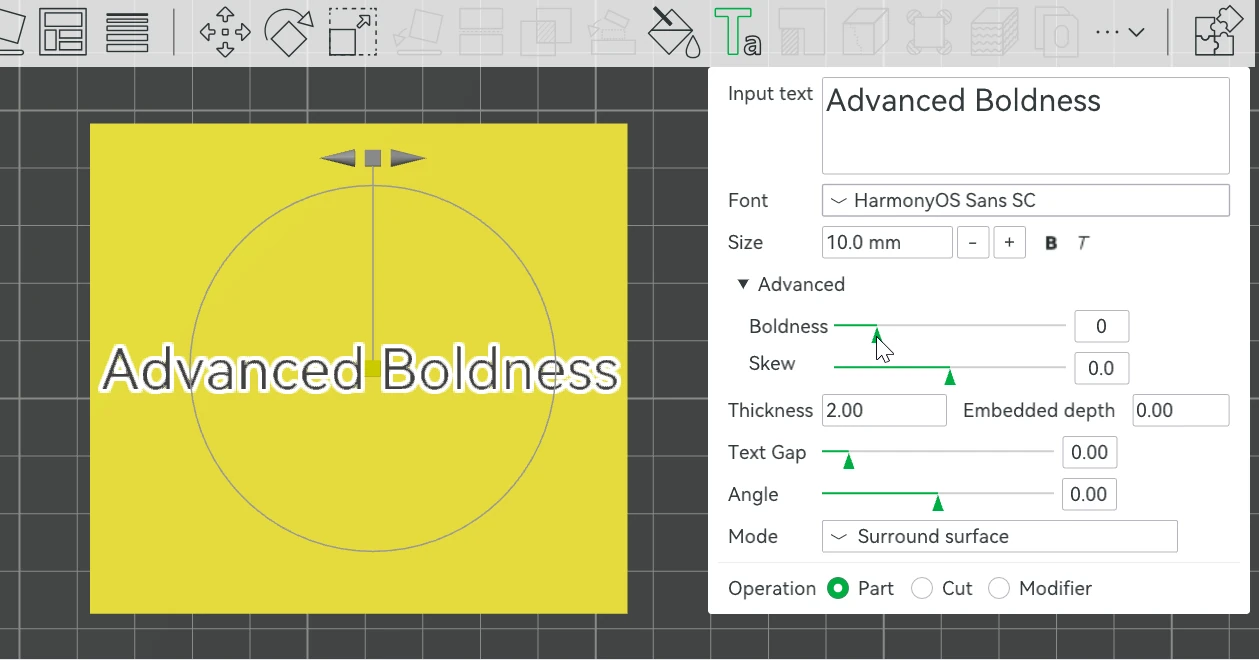The height and width of the screenshot is (660, 1259).
Task: Click the Boldness slider handle
Action: click(877, 334)
